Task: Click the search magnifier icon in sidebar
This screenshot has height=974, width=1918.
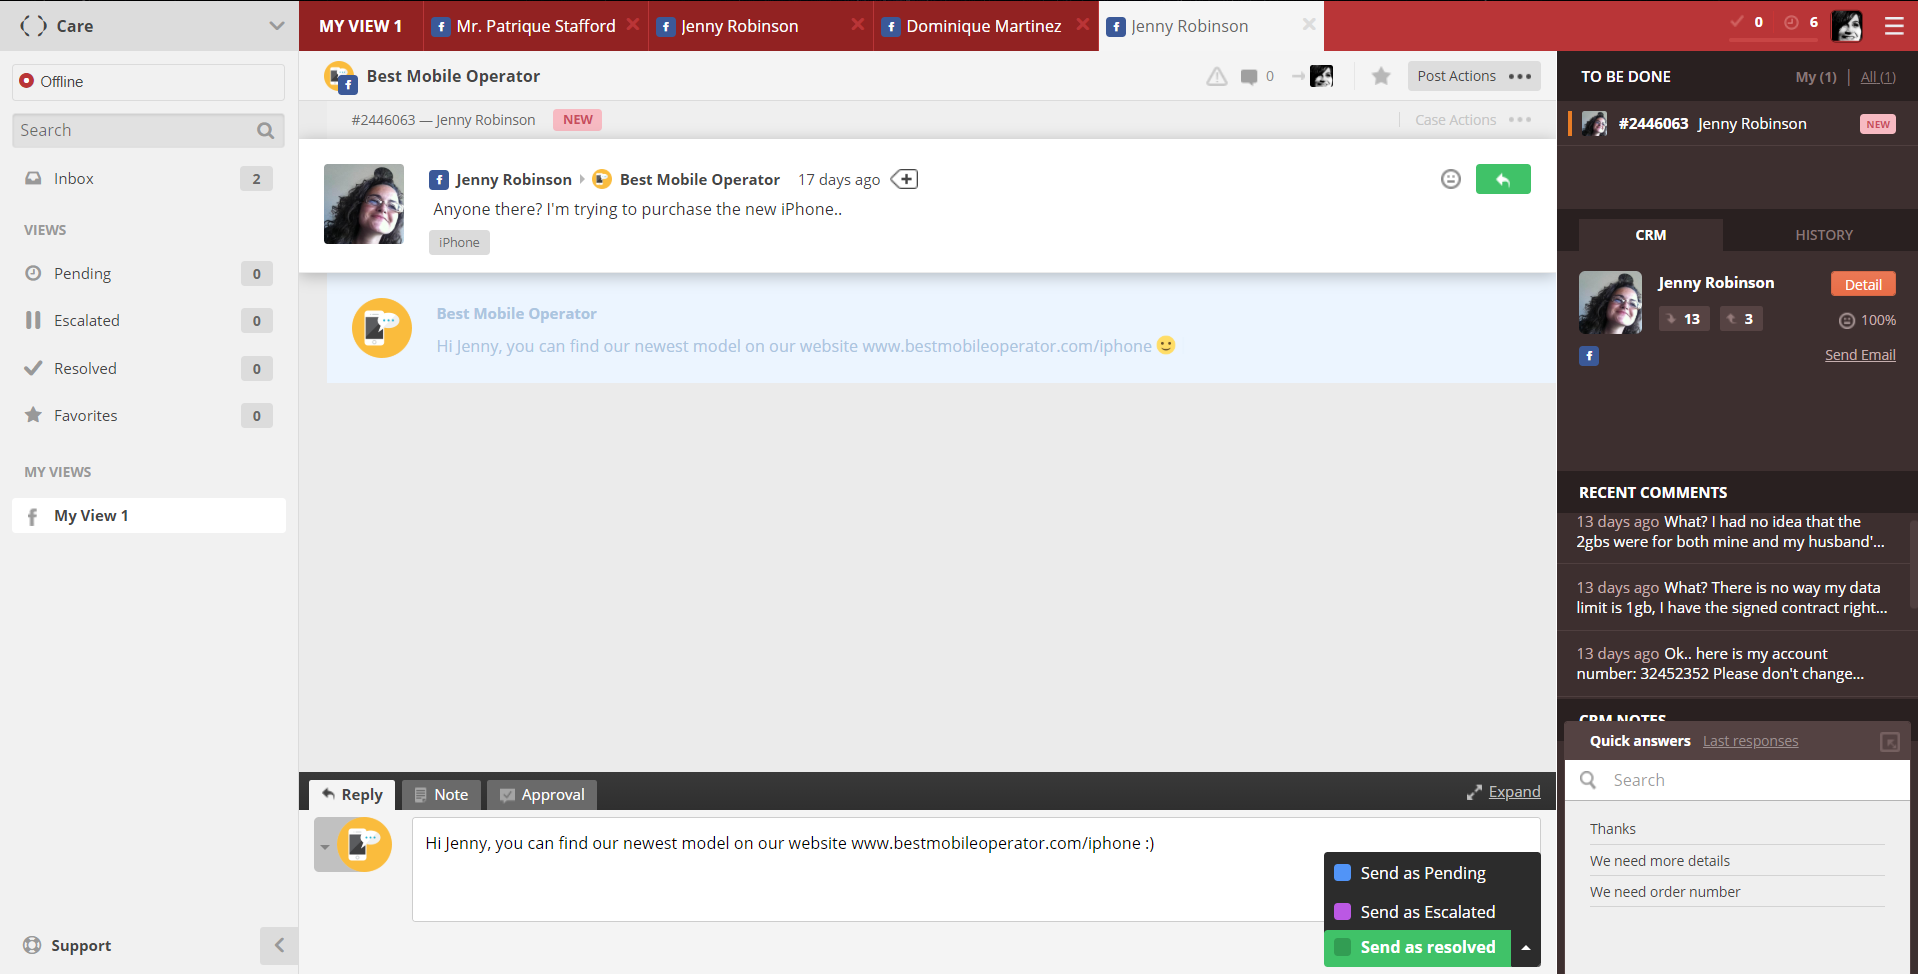Action: pos(265,130)
